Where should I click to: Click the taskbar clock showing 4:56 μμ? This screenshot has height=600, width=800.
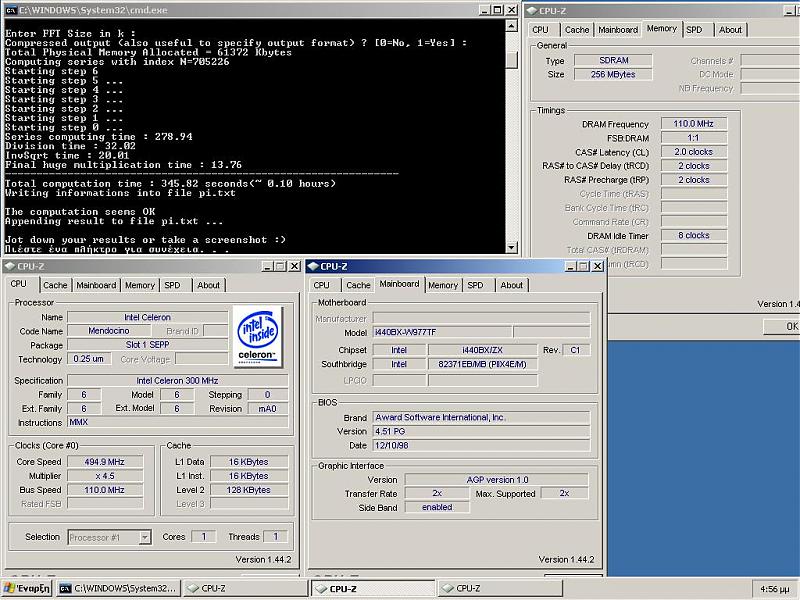click(774, 589)
